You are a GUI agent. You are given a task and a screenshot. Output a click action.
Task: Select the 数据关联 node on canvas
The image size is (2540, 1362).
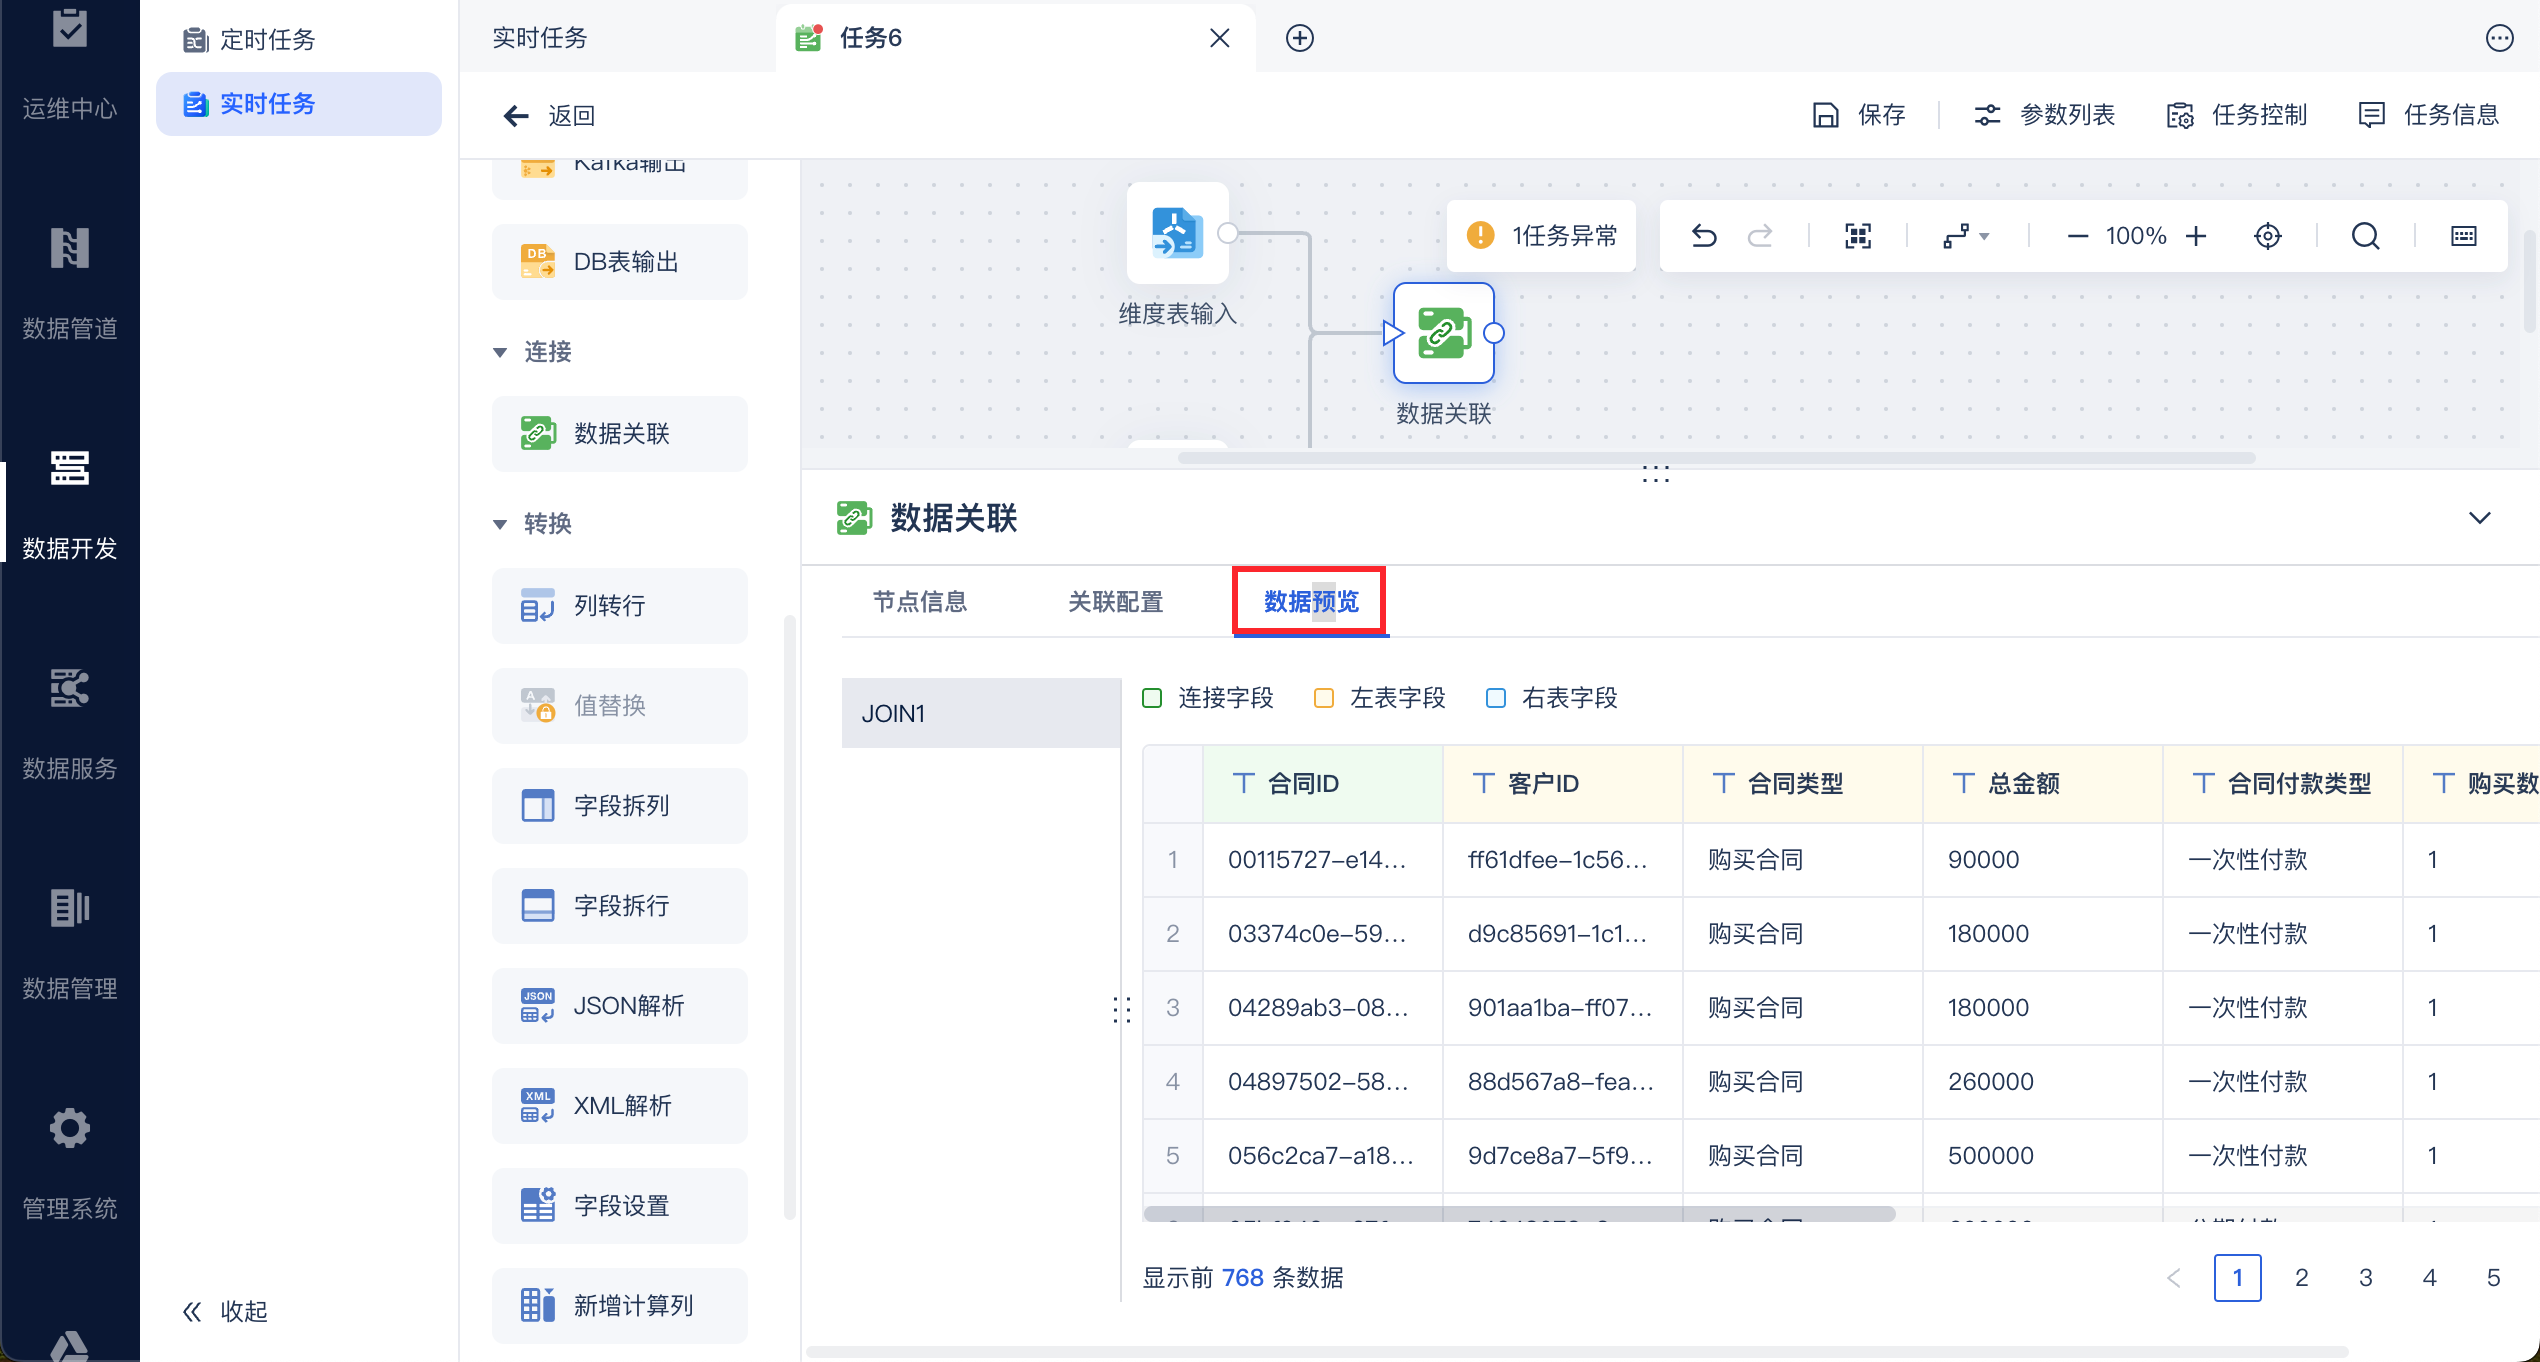pos(1443,333)
